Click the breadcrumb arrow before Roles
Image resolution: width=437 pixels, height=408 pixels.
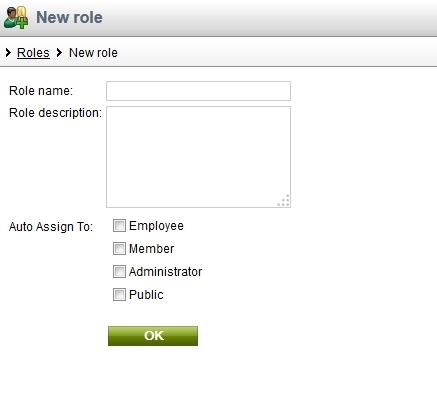8,52
